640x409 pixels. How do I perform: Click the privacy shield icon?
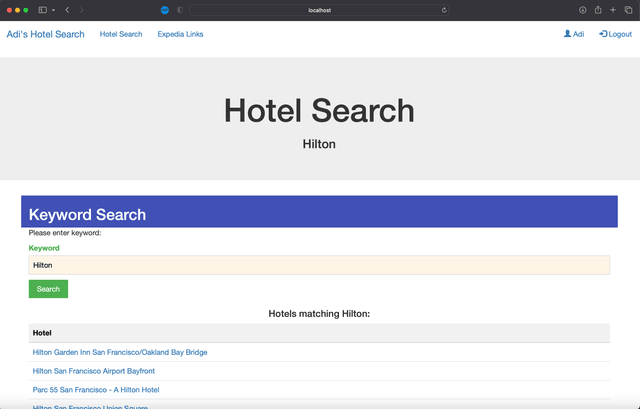point(180,10)
